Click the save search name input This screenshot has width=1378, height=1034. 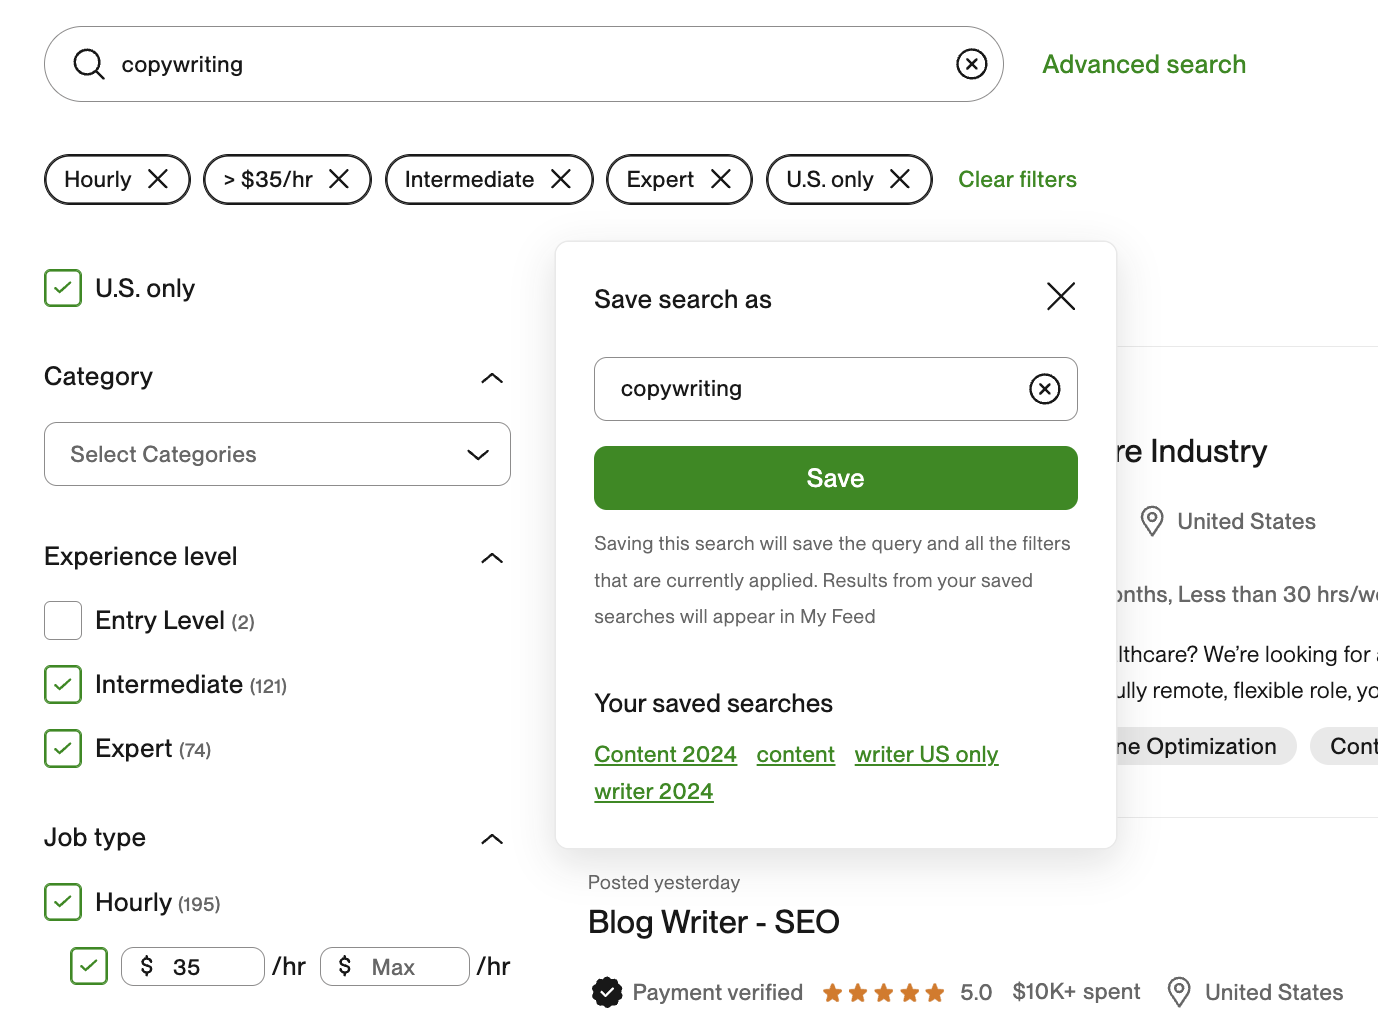pyautogui.click(x=836, y=389)
